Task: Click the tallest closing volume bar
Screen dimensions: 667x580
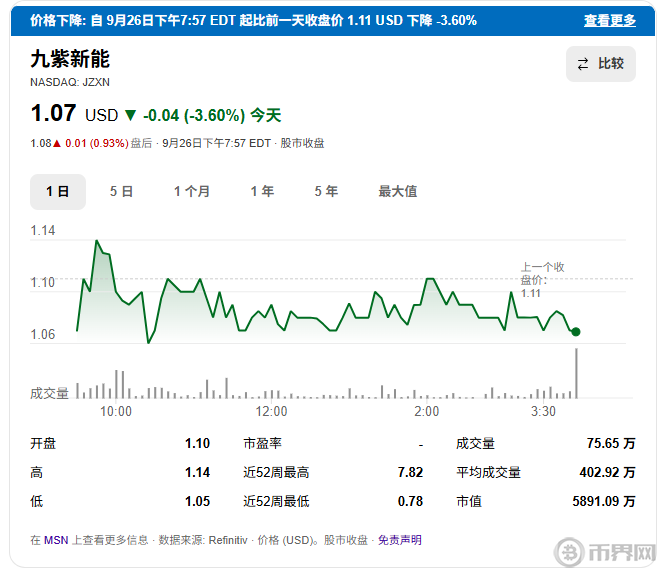Action: (x=576, y=373)
